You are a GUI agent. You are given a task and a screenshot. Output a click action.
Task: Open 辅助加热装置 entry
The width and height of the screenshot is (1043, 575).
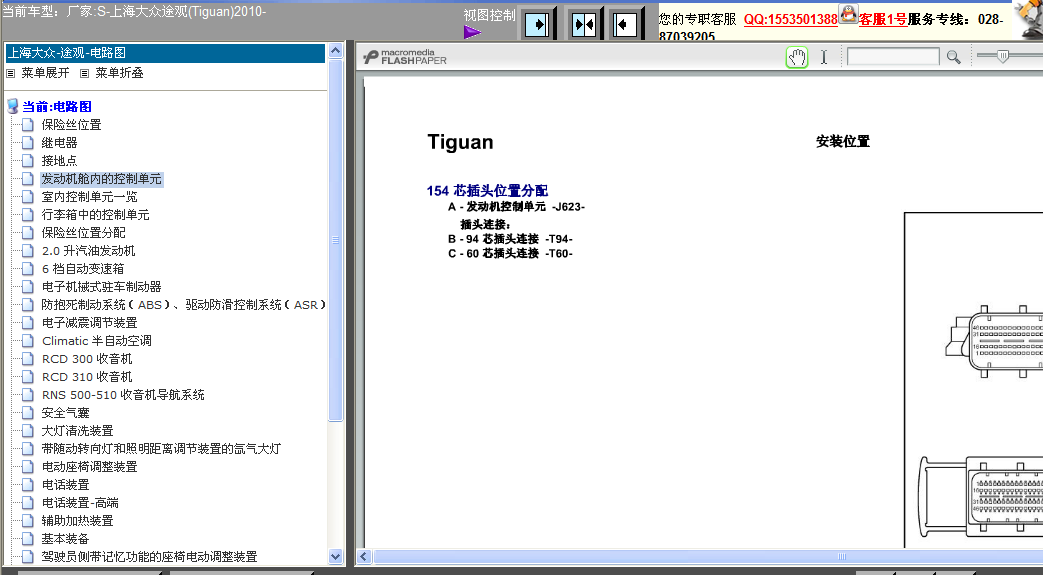coord(77,520)
